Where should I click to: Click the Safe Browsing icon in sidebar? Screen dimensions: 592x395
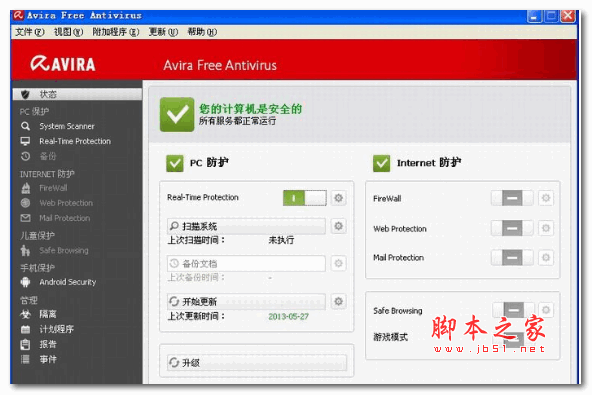coord(25,250)
